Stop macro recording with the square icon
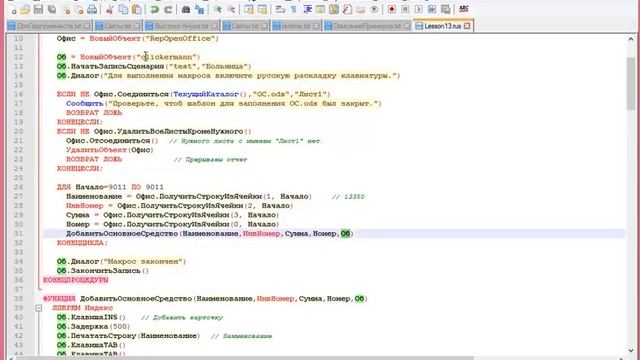640x360 pixels. coord(405,9)
